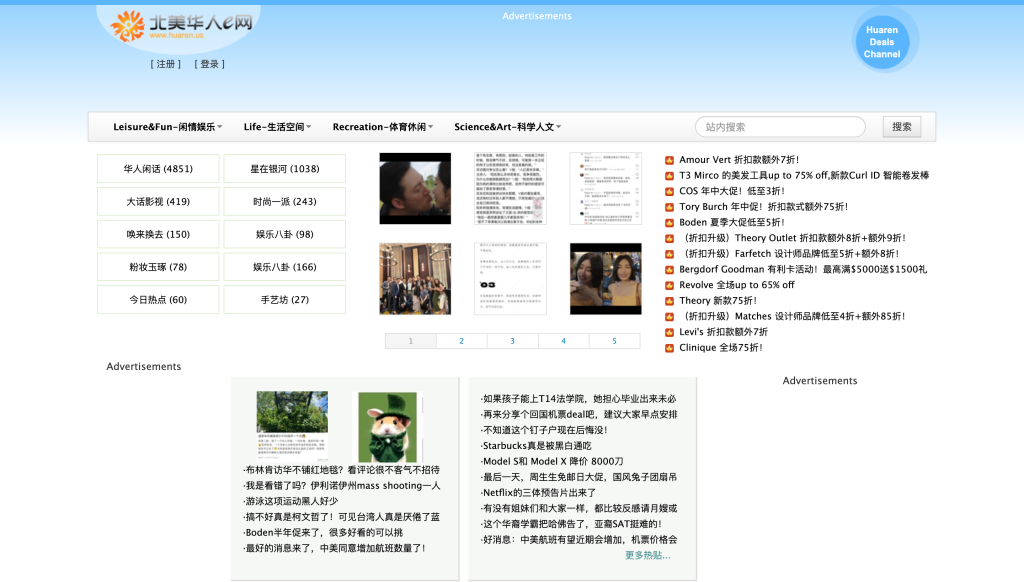Open the Huaren Deals Channel badge

coord(881,42)
